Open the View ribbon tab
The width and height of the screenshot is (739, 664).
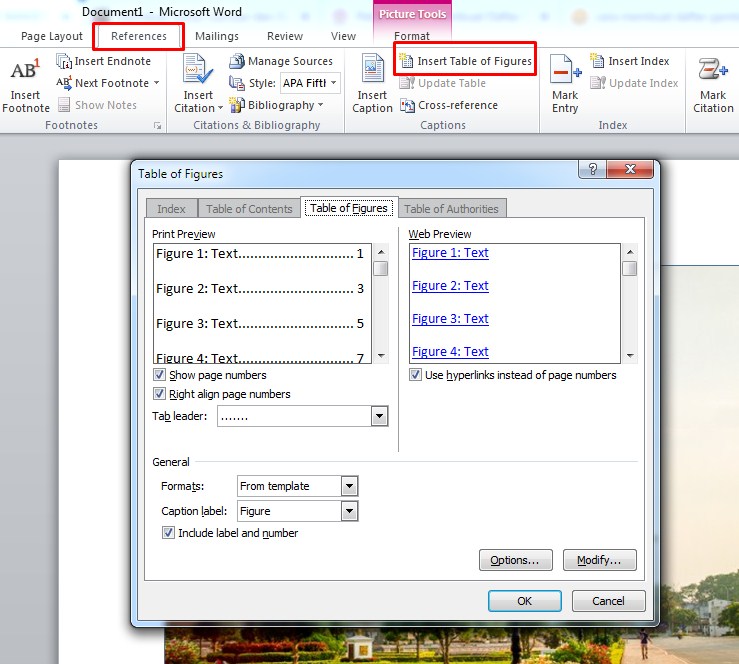tap(343, 36)
